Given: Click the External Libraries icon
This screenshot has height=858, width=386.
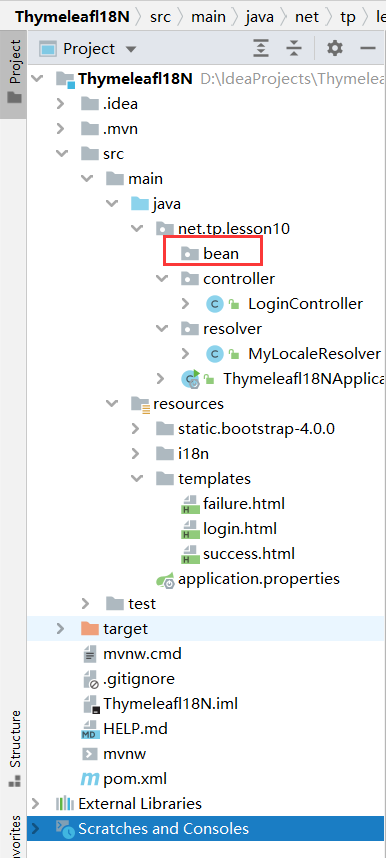Looking at the screenshot, I should coord(65,804).
